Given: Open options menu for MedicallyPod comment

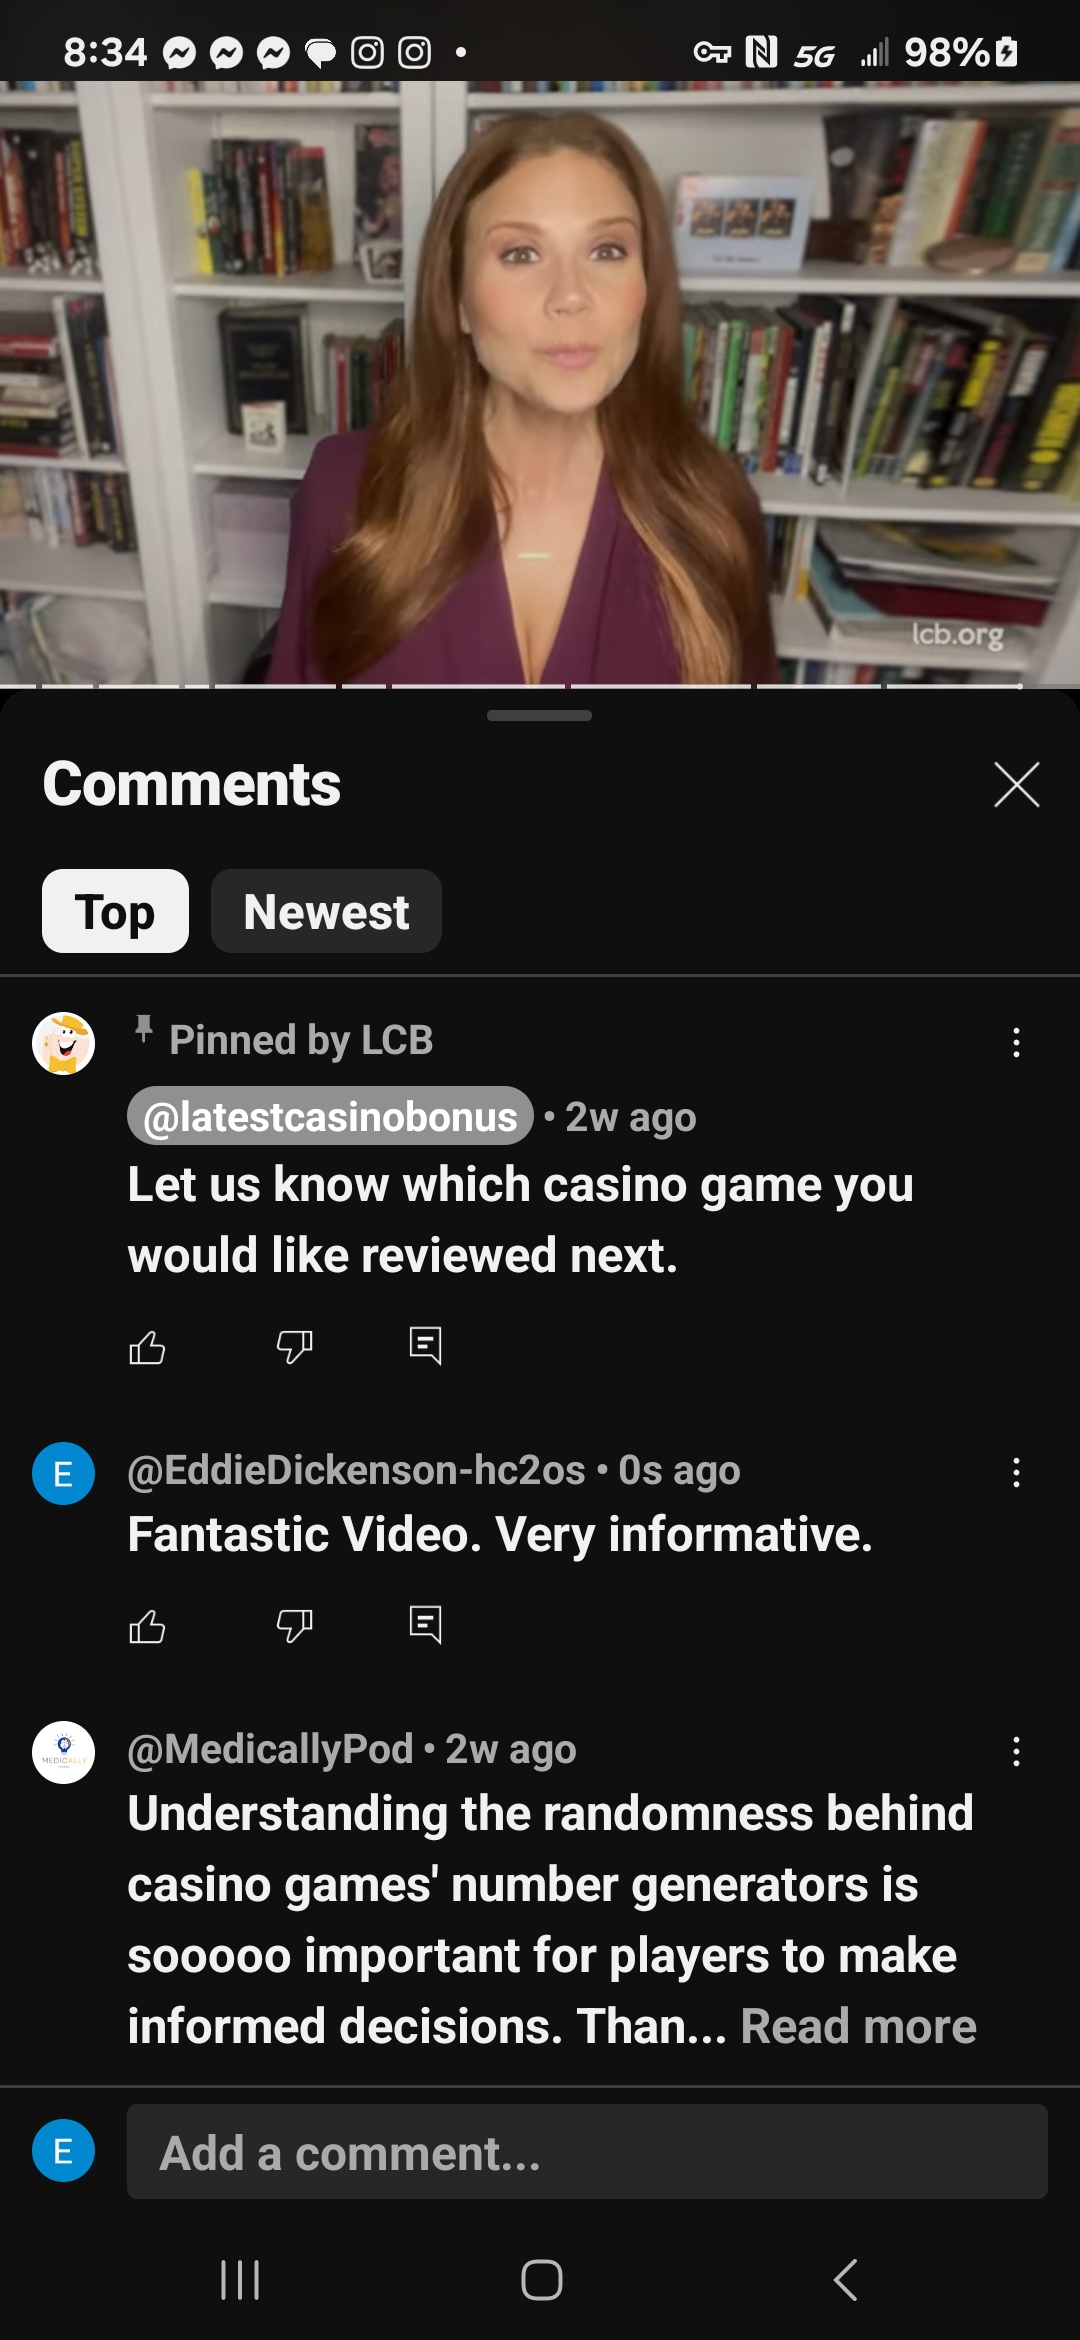Looking at the screenshot, I should pos(1016,1751).
